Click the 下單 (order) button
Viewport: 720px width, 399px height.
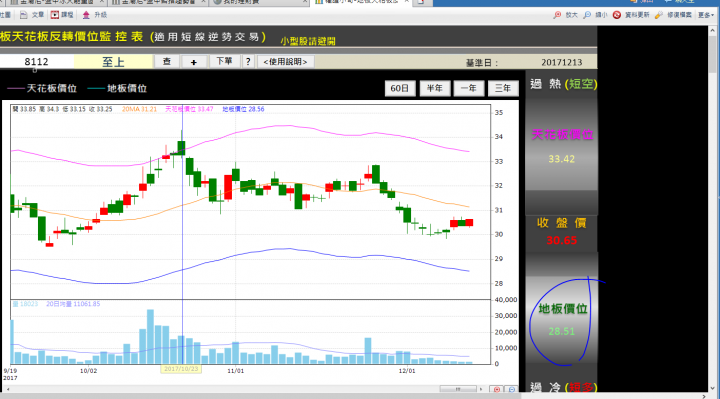pos(224,61)
